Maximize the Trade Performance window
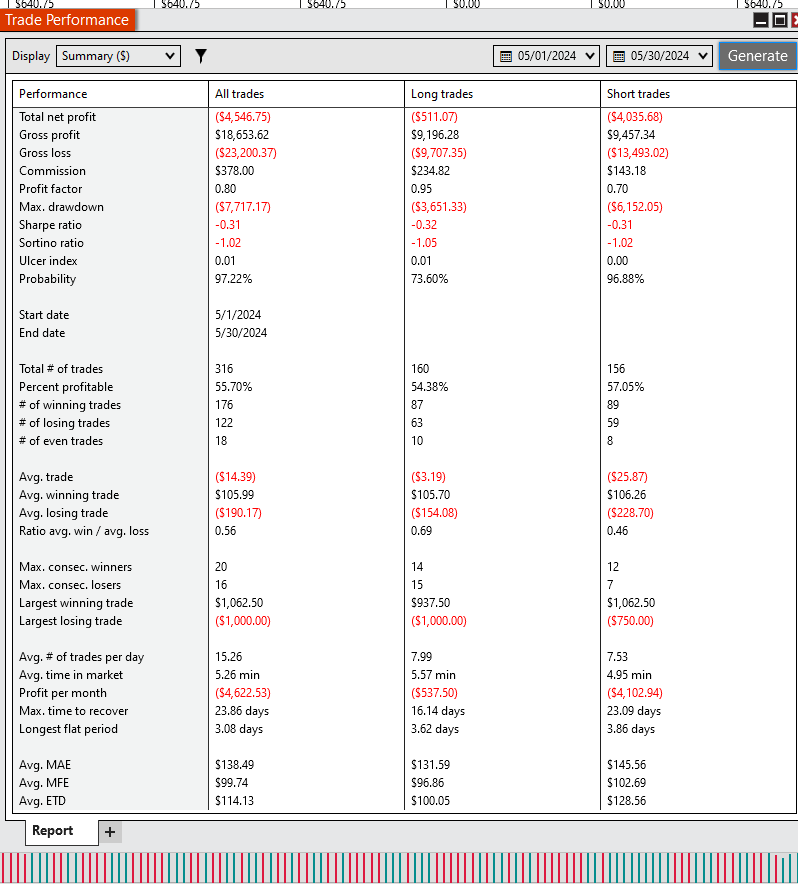 pos(780,21)
